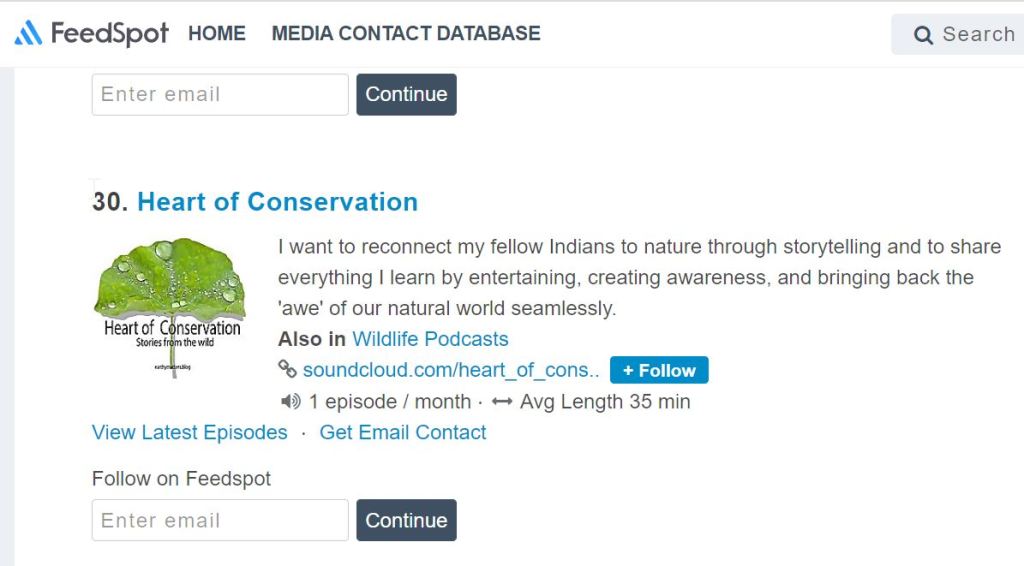Click the FeedSpot logo icon
This screenshot has width=1024, height=566.
coord(28,34)
